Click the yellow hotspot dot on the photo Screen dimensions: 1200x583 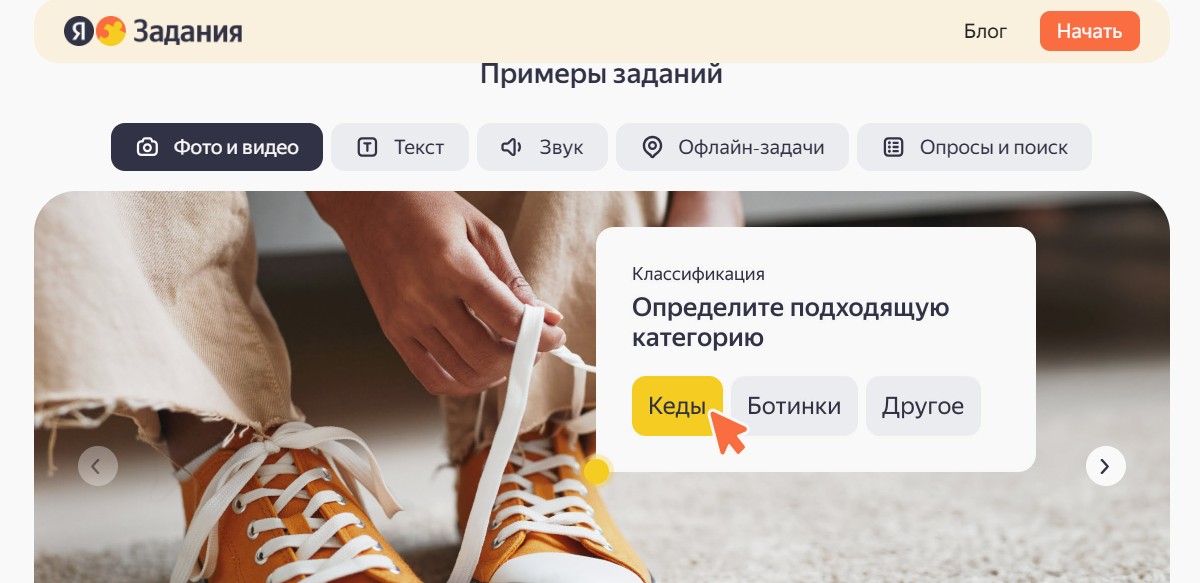point(597,472)
